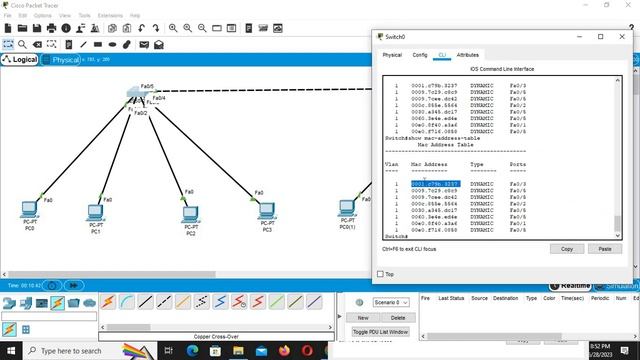Click the Print icon in toolbar
The height and width of the screenshot is (360, 640).
coord(51,28)
